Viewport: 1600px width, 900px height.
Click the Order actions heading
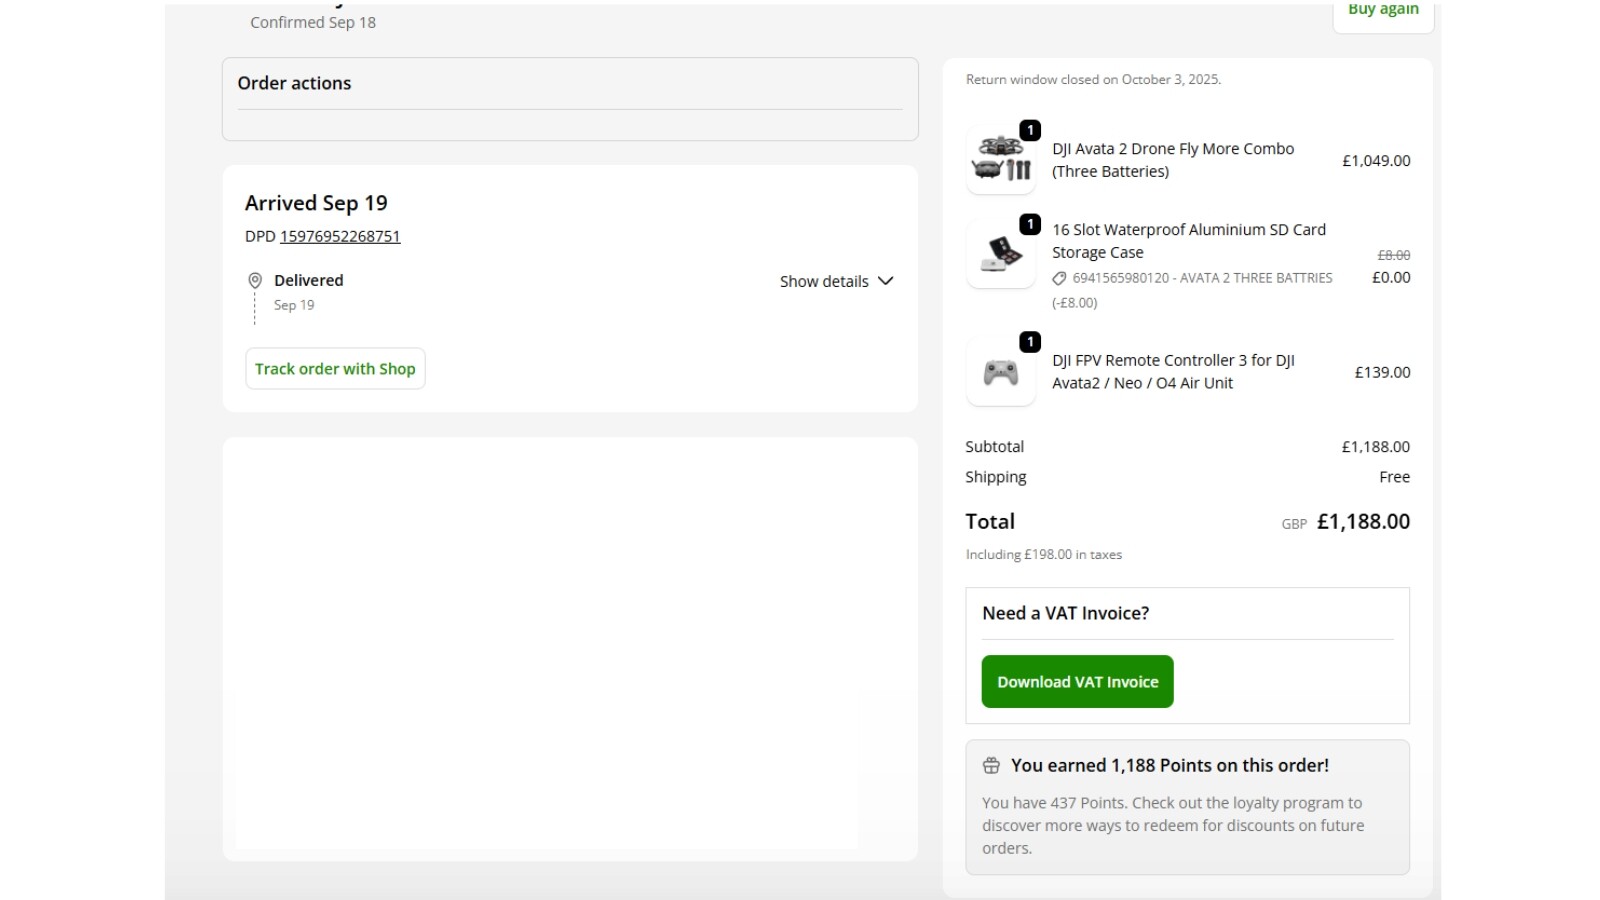pos(294,84)
